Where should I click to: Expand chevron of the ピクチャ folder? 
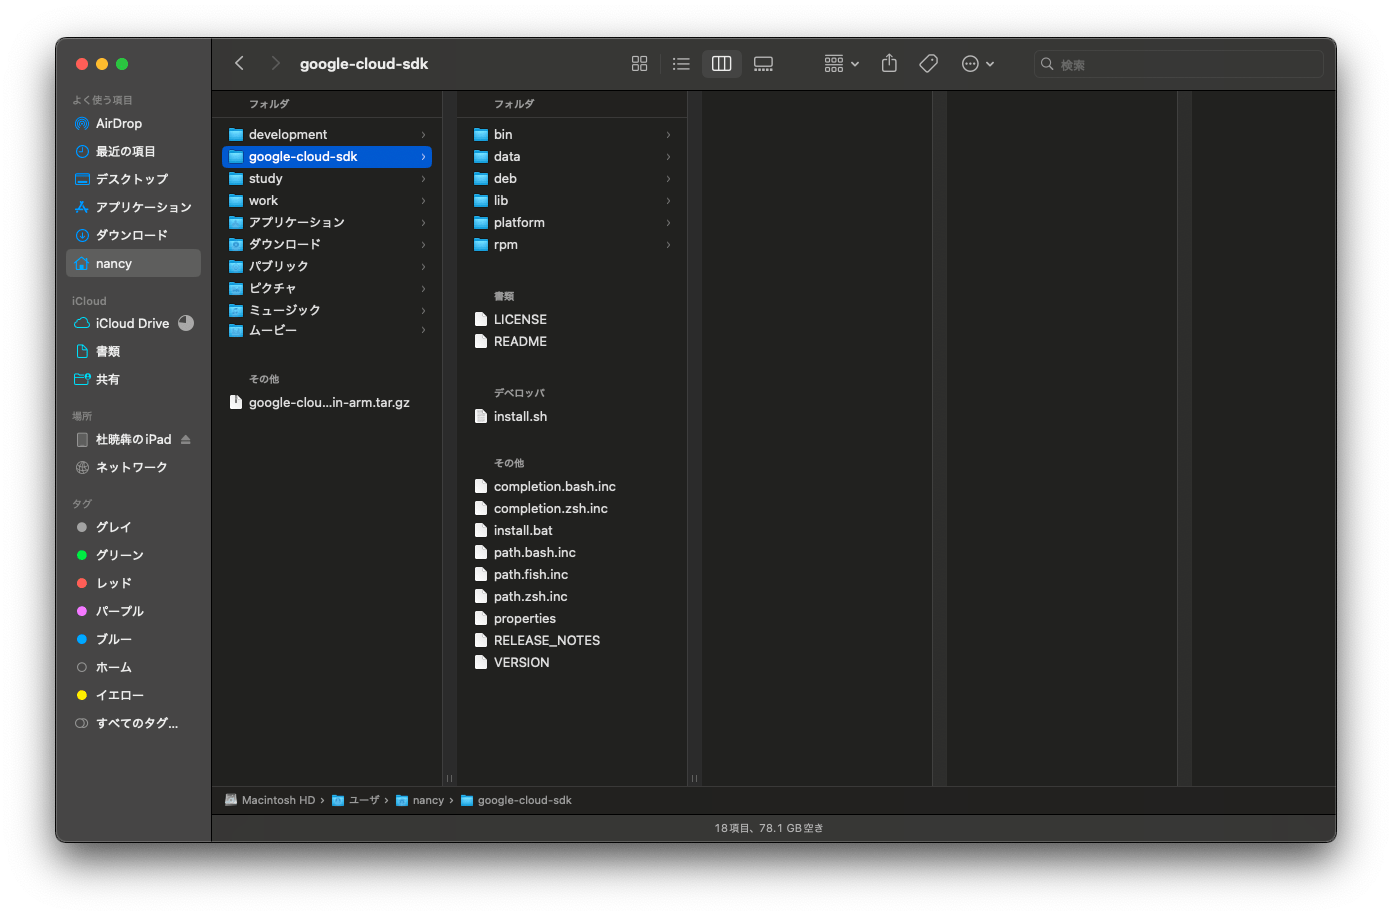pos(423,289)
